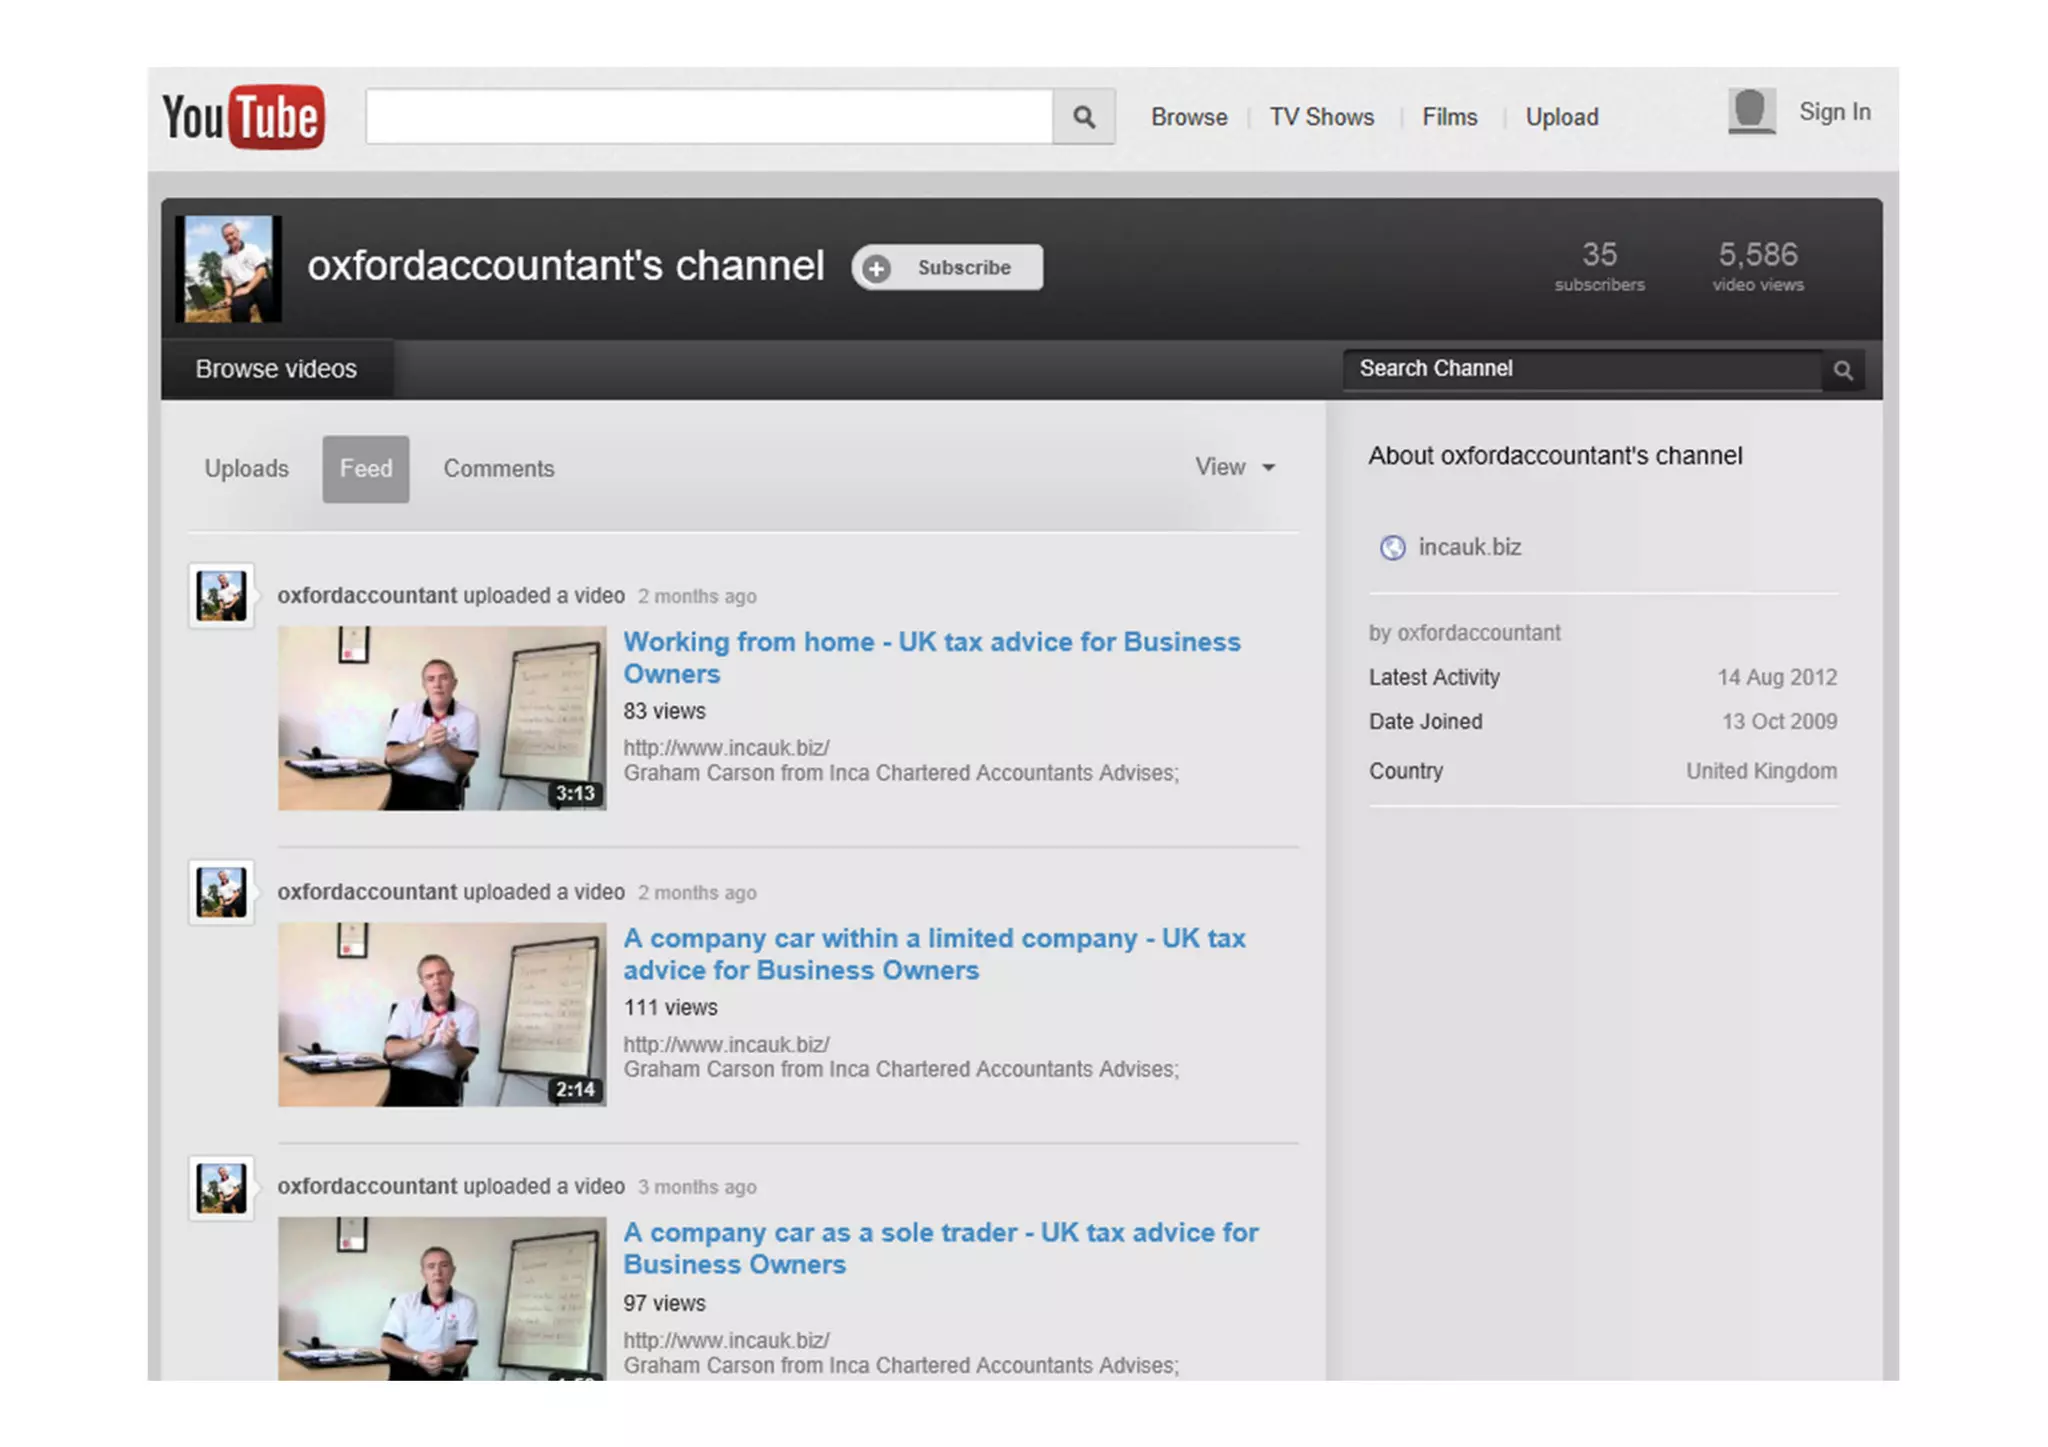This screenshot has width=2048, height=1447.
Task: Click the channel profile picture in the header
Action: (229, 268)
